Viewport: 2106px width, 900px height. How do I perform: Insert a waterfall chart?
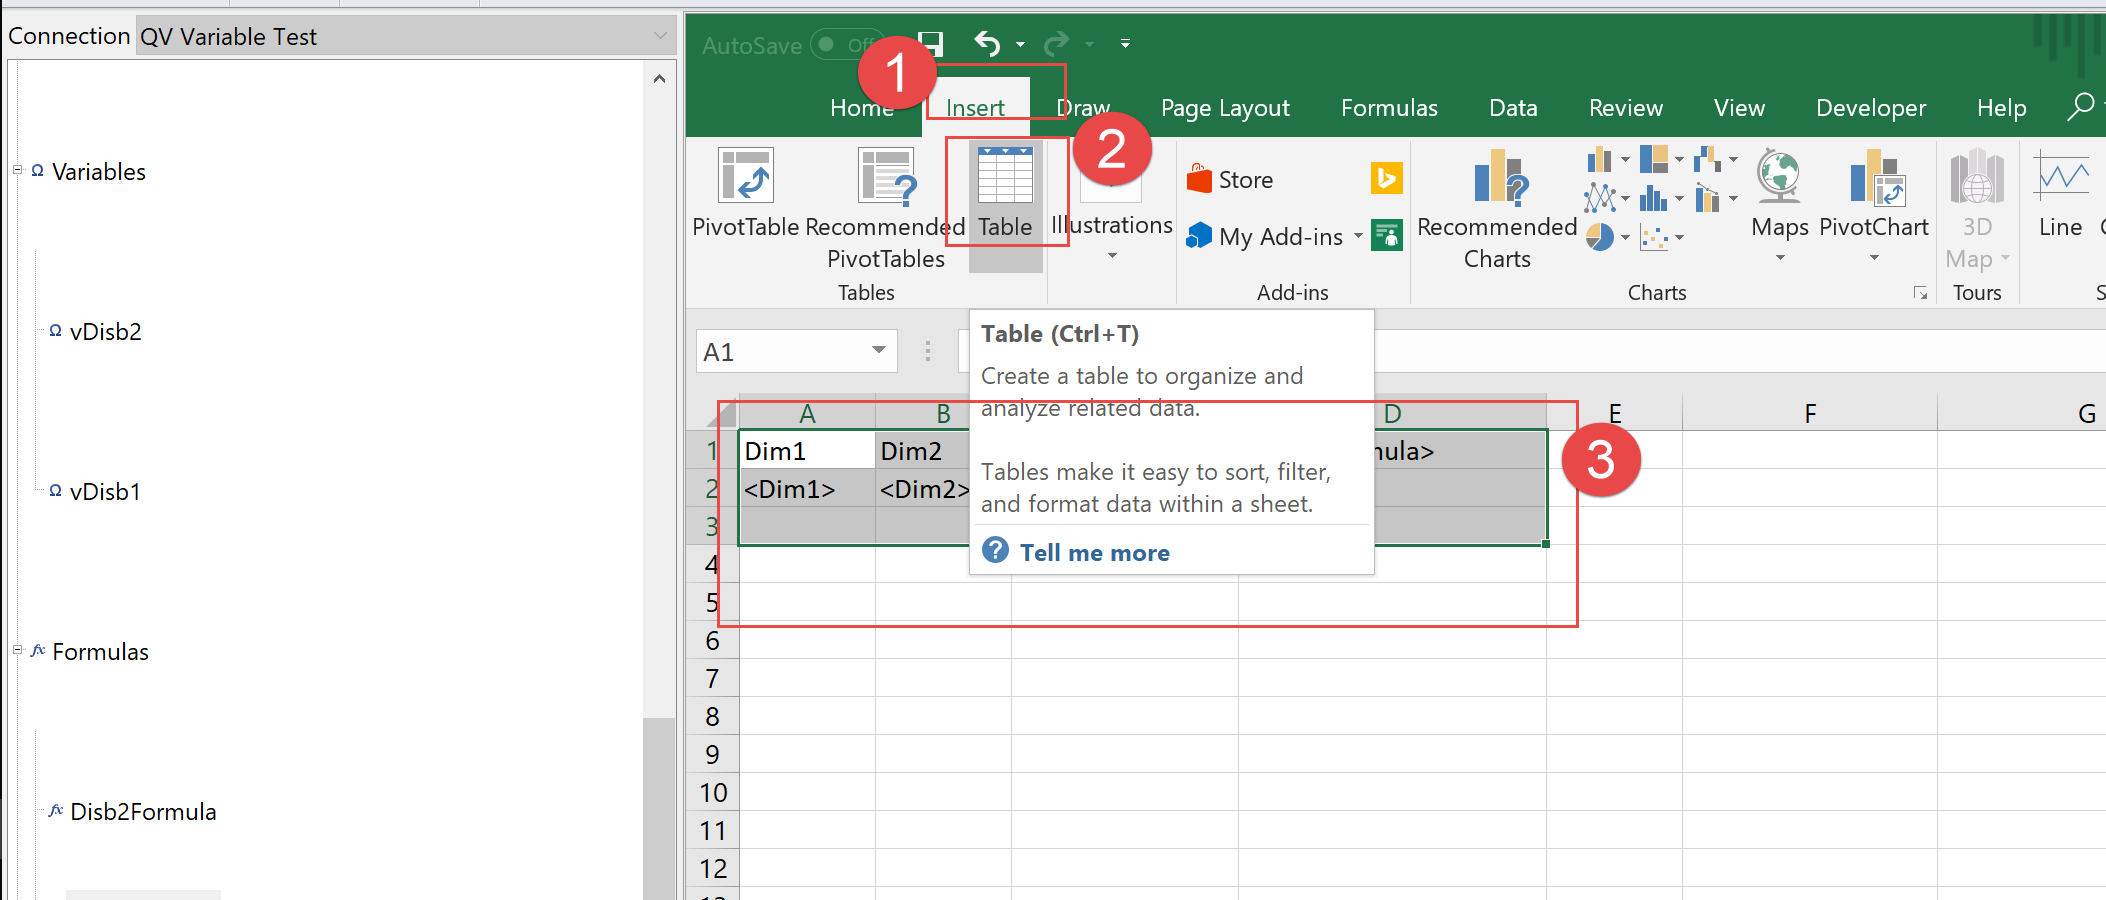click(x=1708, y=159)
